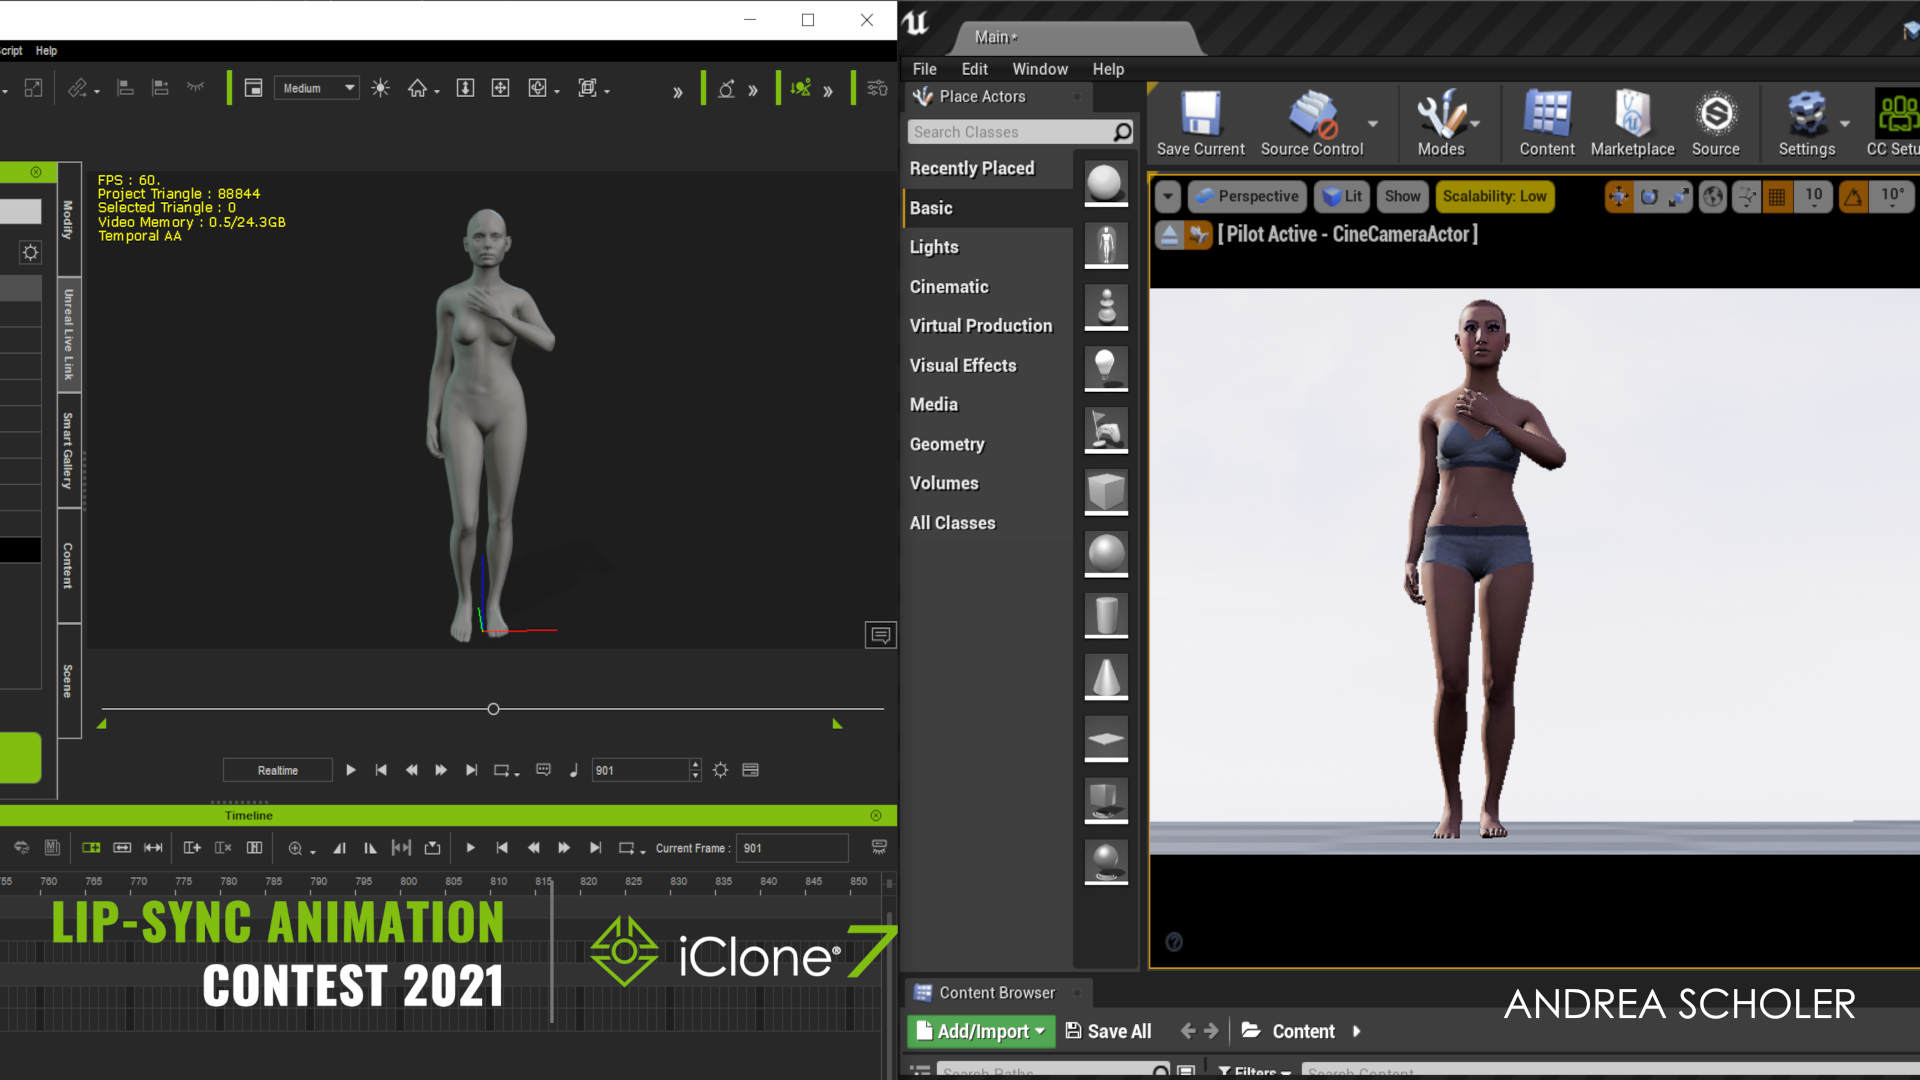
Task: Open the Medium quality dropdown
Action: (x=317, y=88)
